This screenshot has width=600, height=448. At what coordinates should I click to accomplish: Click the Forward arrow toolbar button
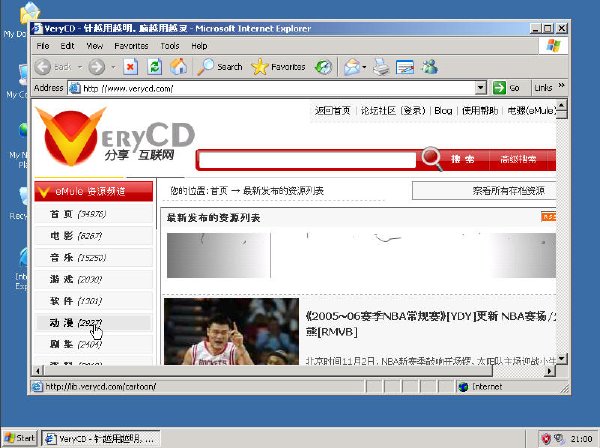pos(96,67)
